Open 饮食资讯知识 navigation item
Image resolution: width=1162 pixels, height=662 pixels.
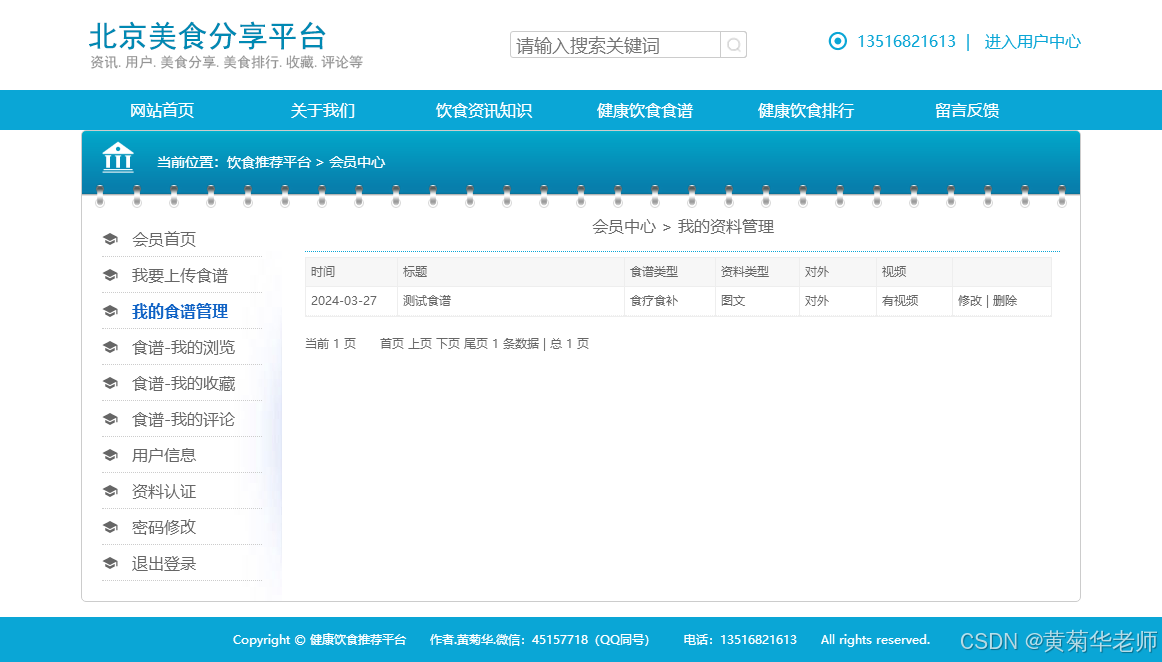tap(482, 110)
